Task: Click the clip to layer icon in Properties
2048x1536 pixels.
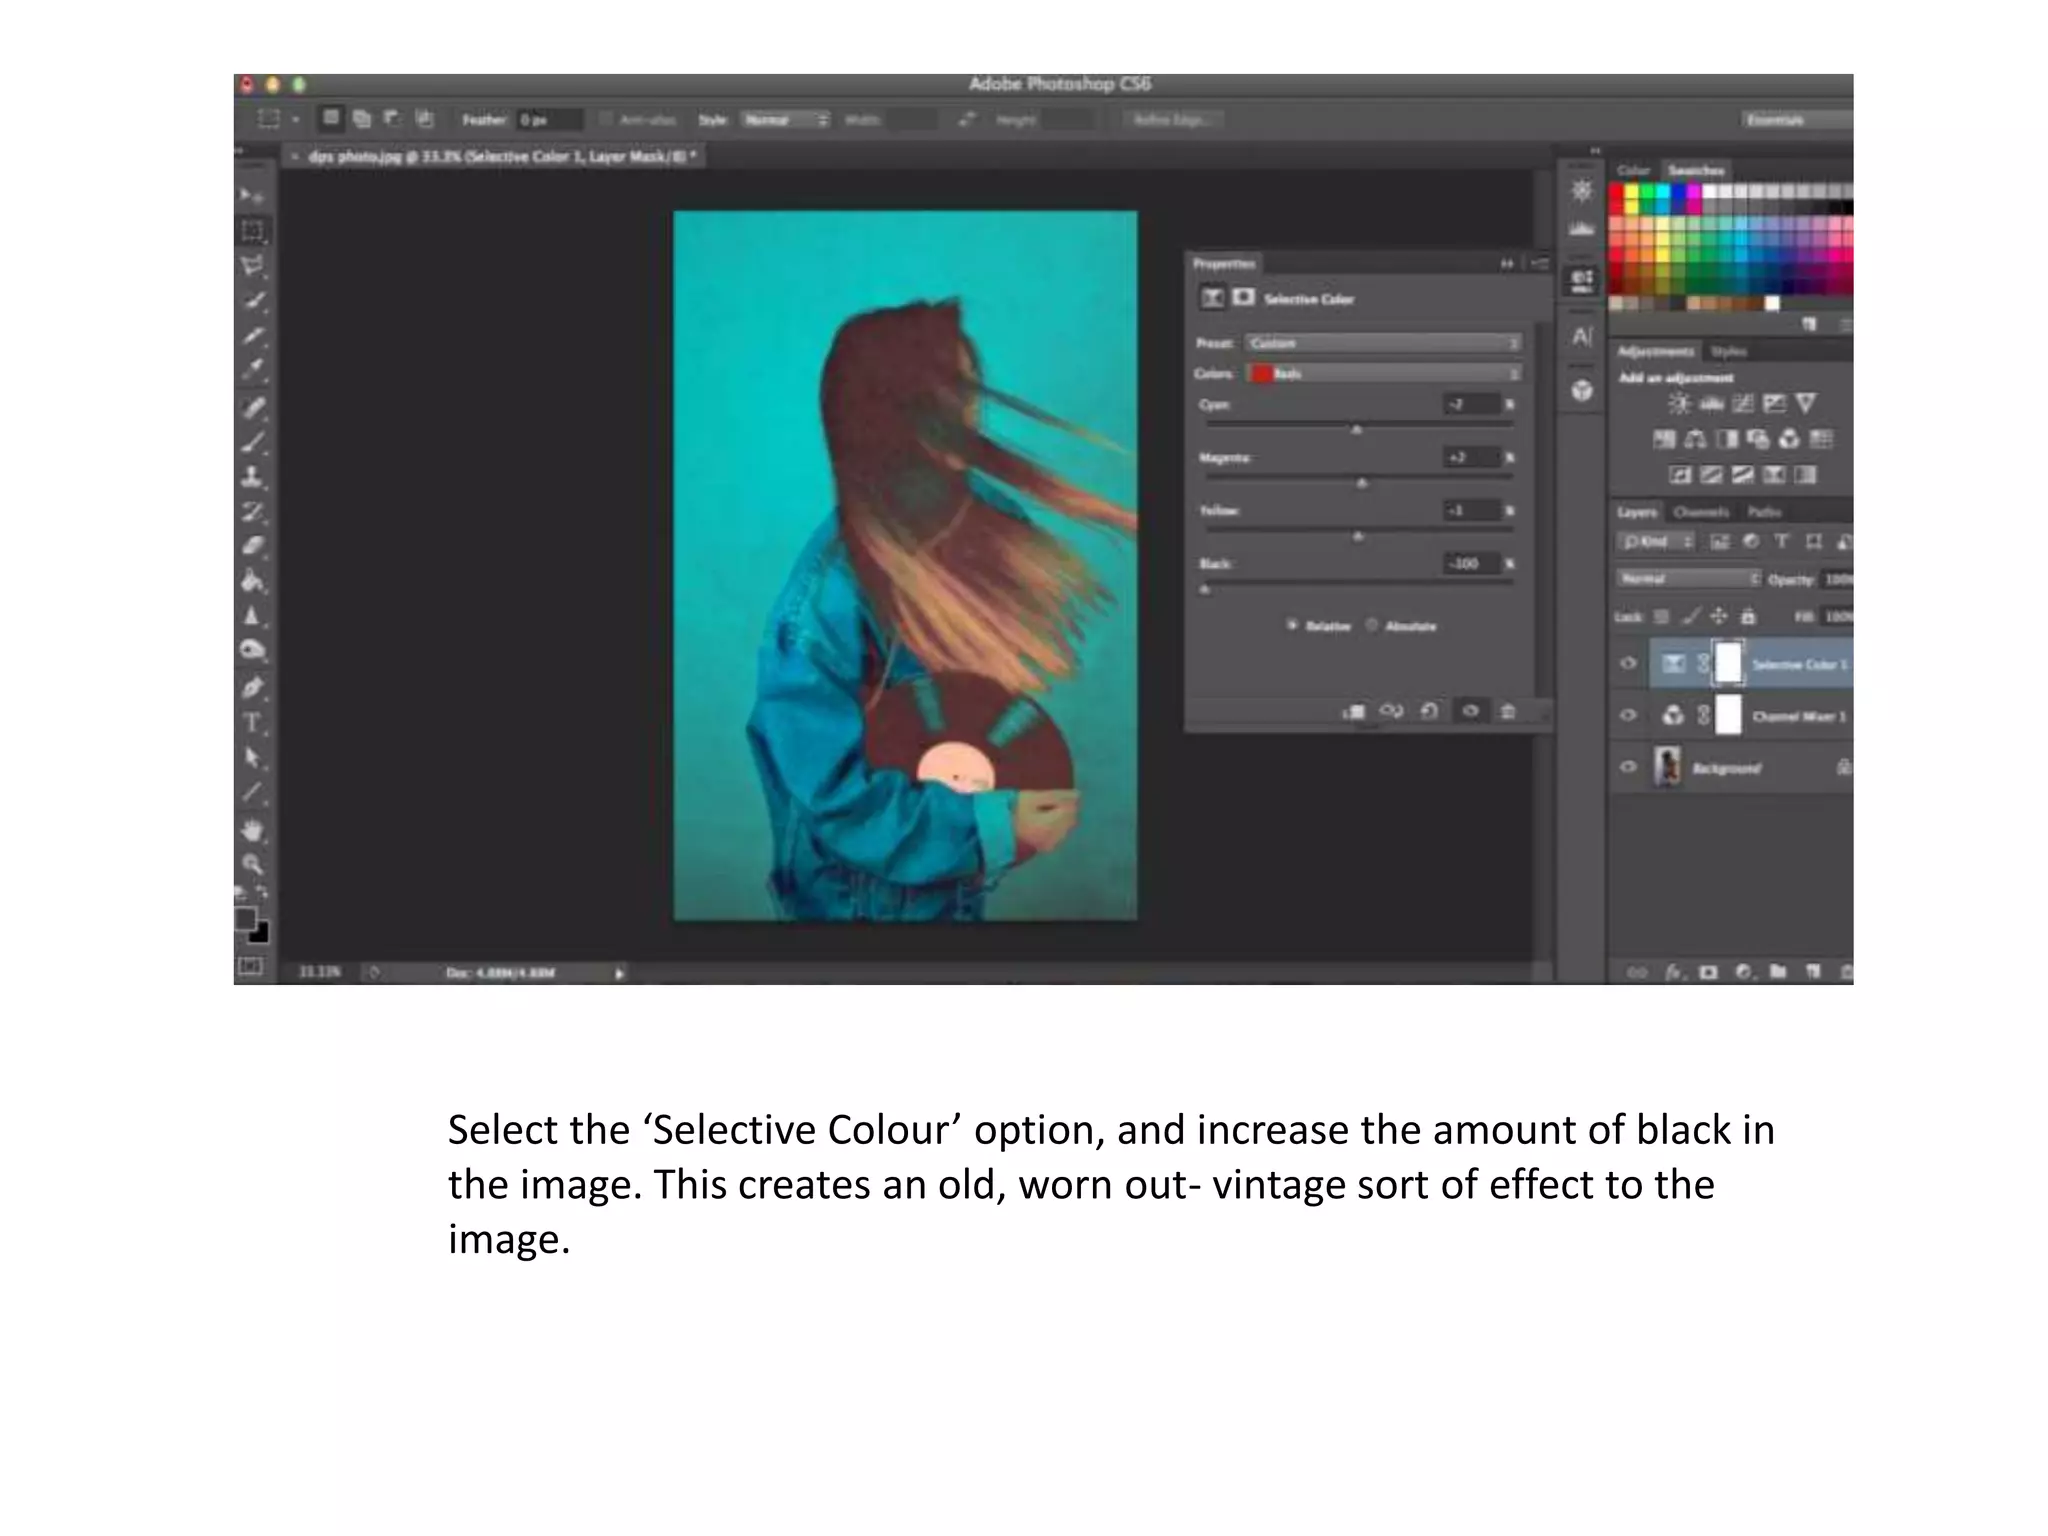Action: [x=1354, y=711]
